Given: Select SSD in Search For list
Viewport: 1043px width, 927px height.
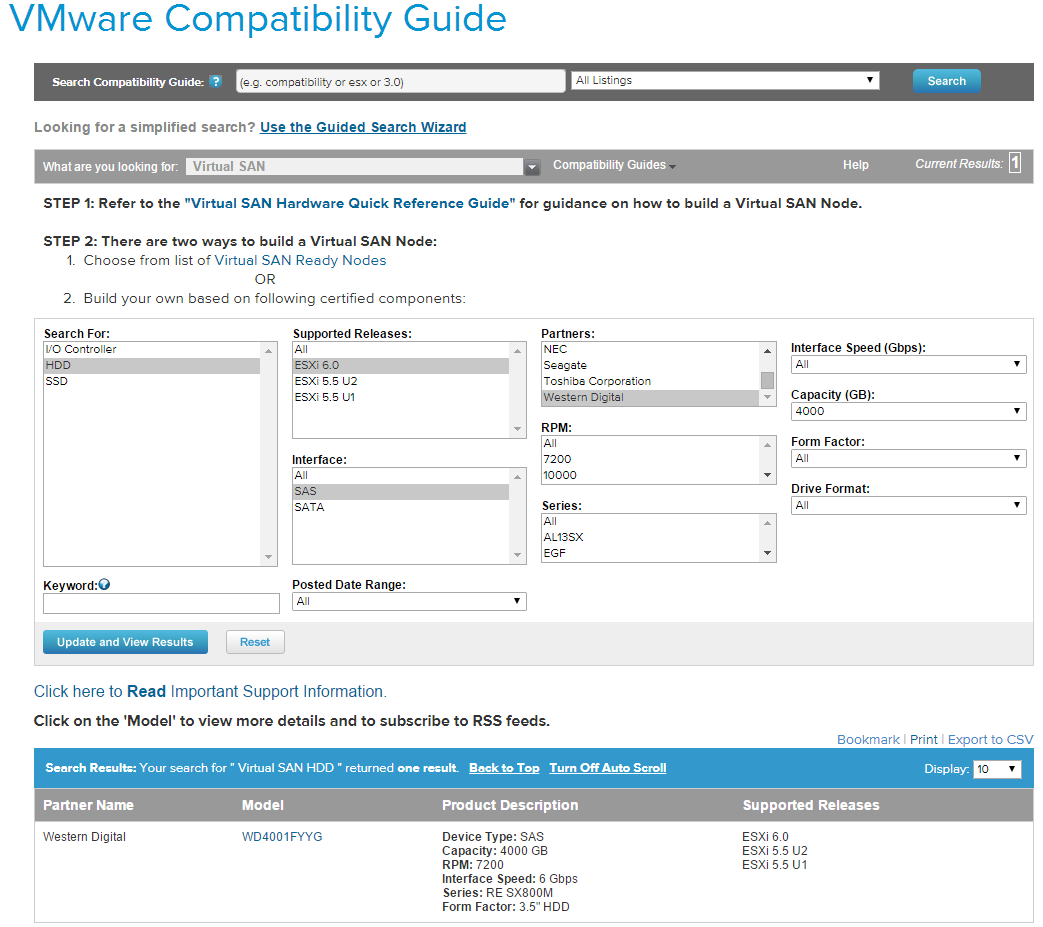Looking at the screenshot, I should click(x=152, y=381).
